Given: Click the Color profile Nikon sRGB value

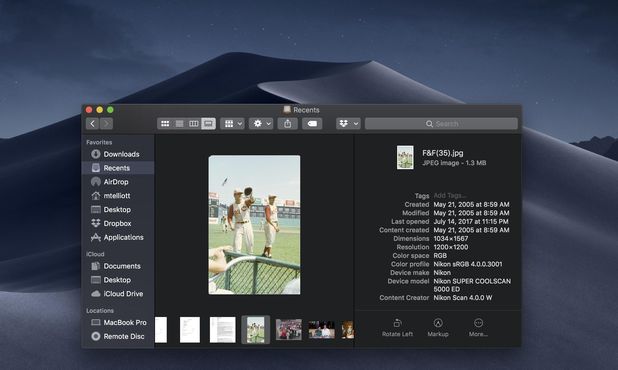Looking at the screenshot, I should (468, 264).
